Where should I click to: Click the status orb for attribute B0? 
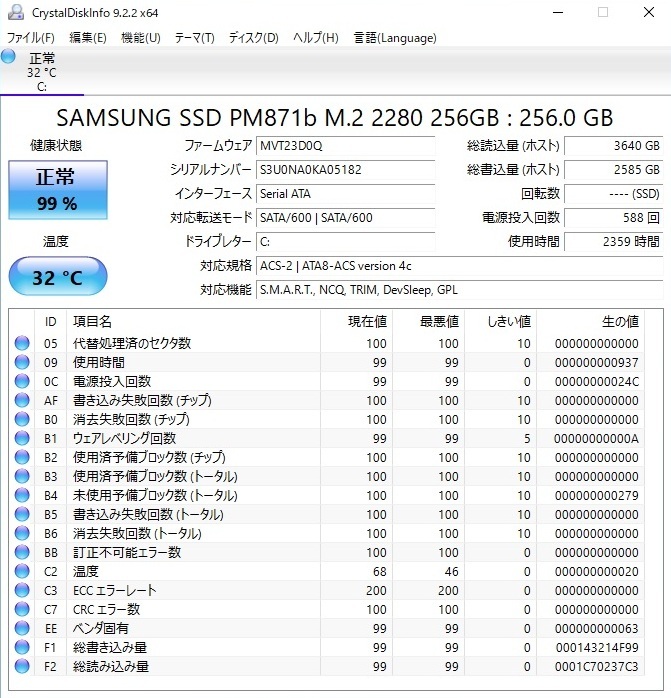click(x=22, y=419)
